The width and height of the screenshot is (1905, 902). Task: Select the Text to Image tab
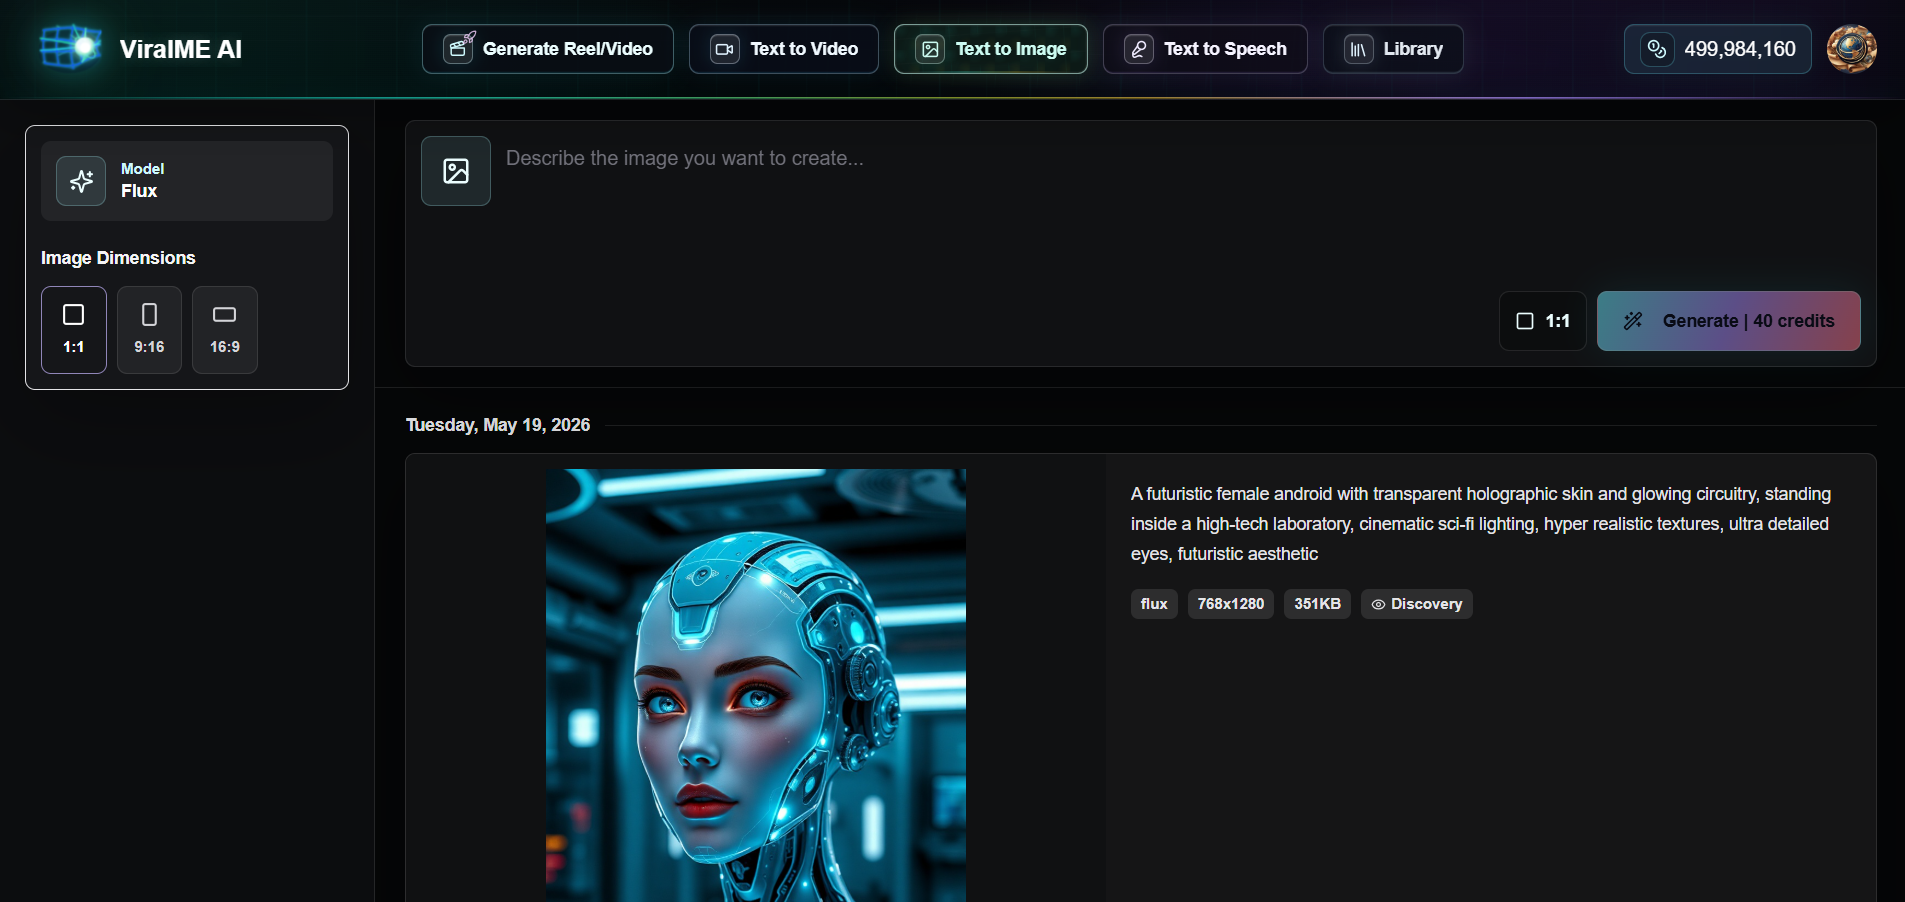[991, 49]
